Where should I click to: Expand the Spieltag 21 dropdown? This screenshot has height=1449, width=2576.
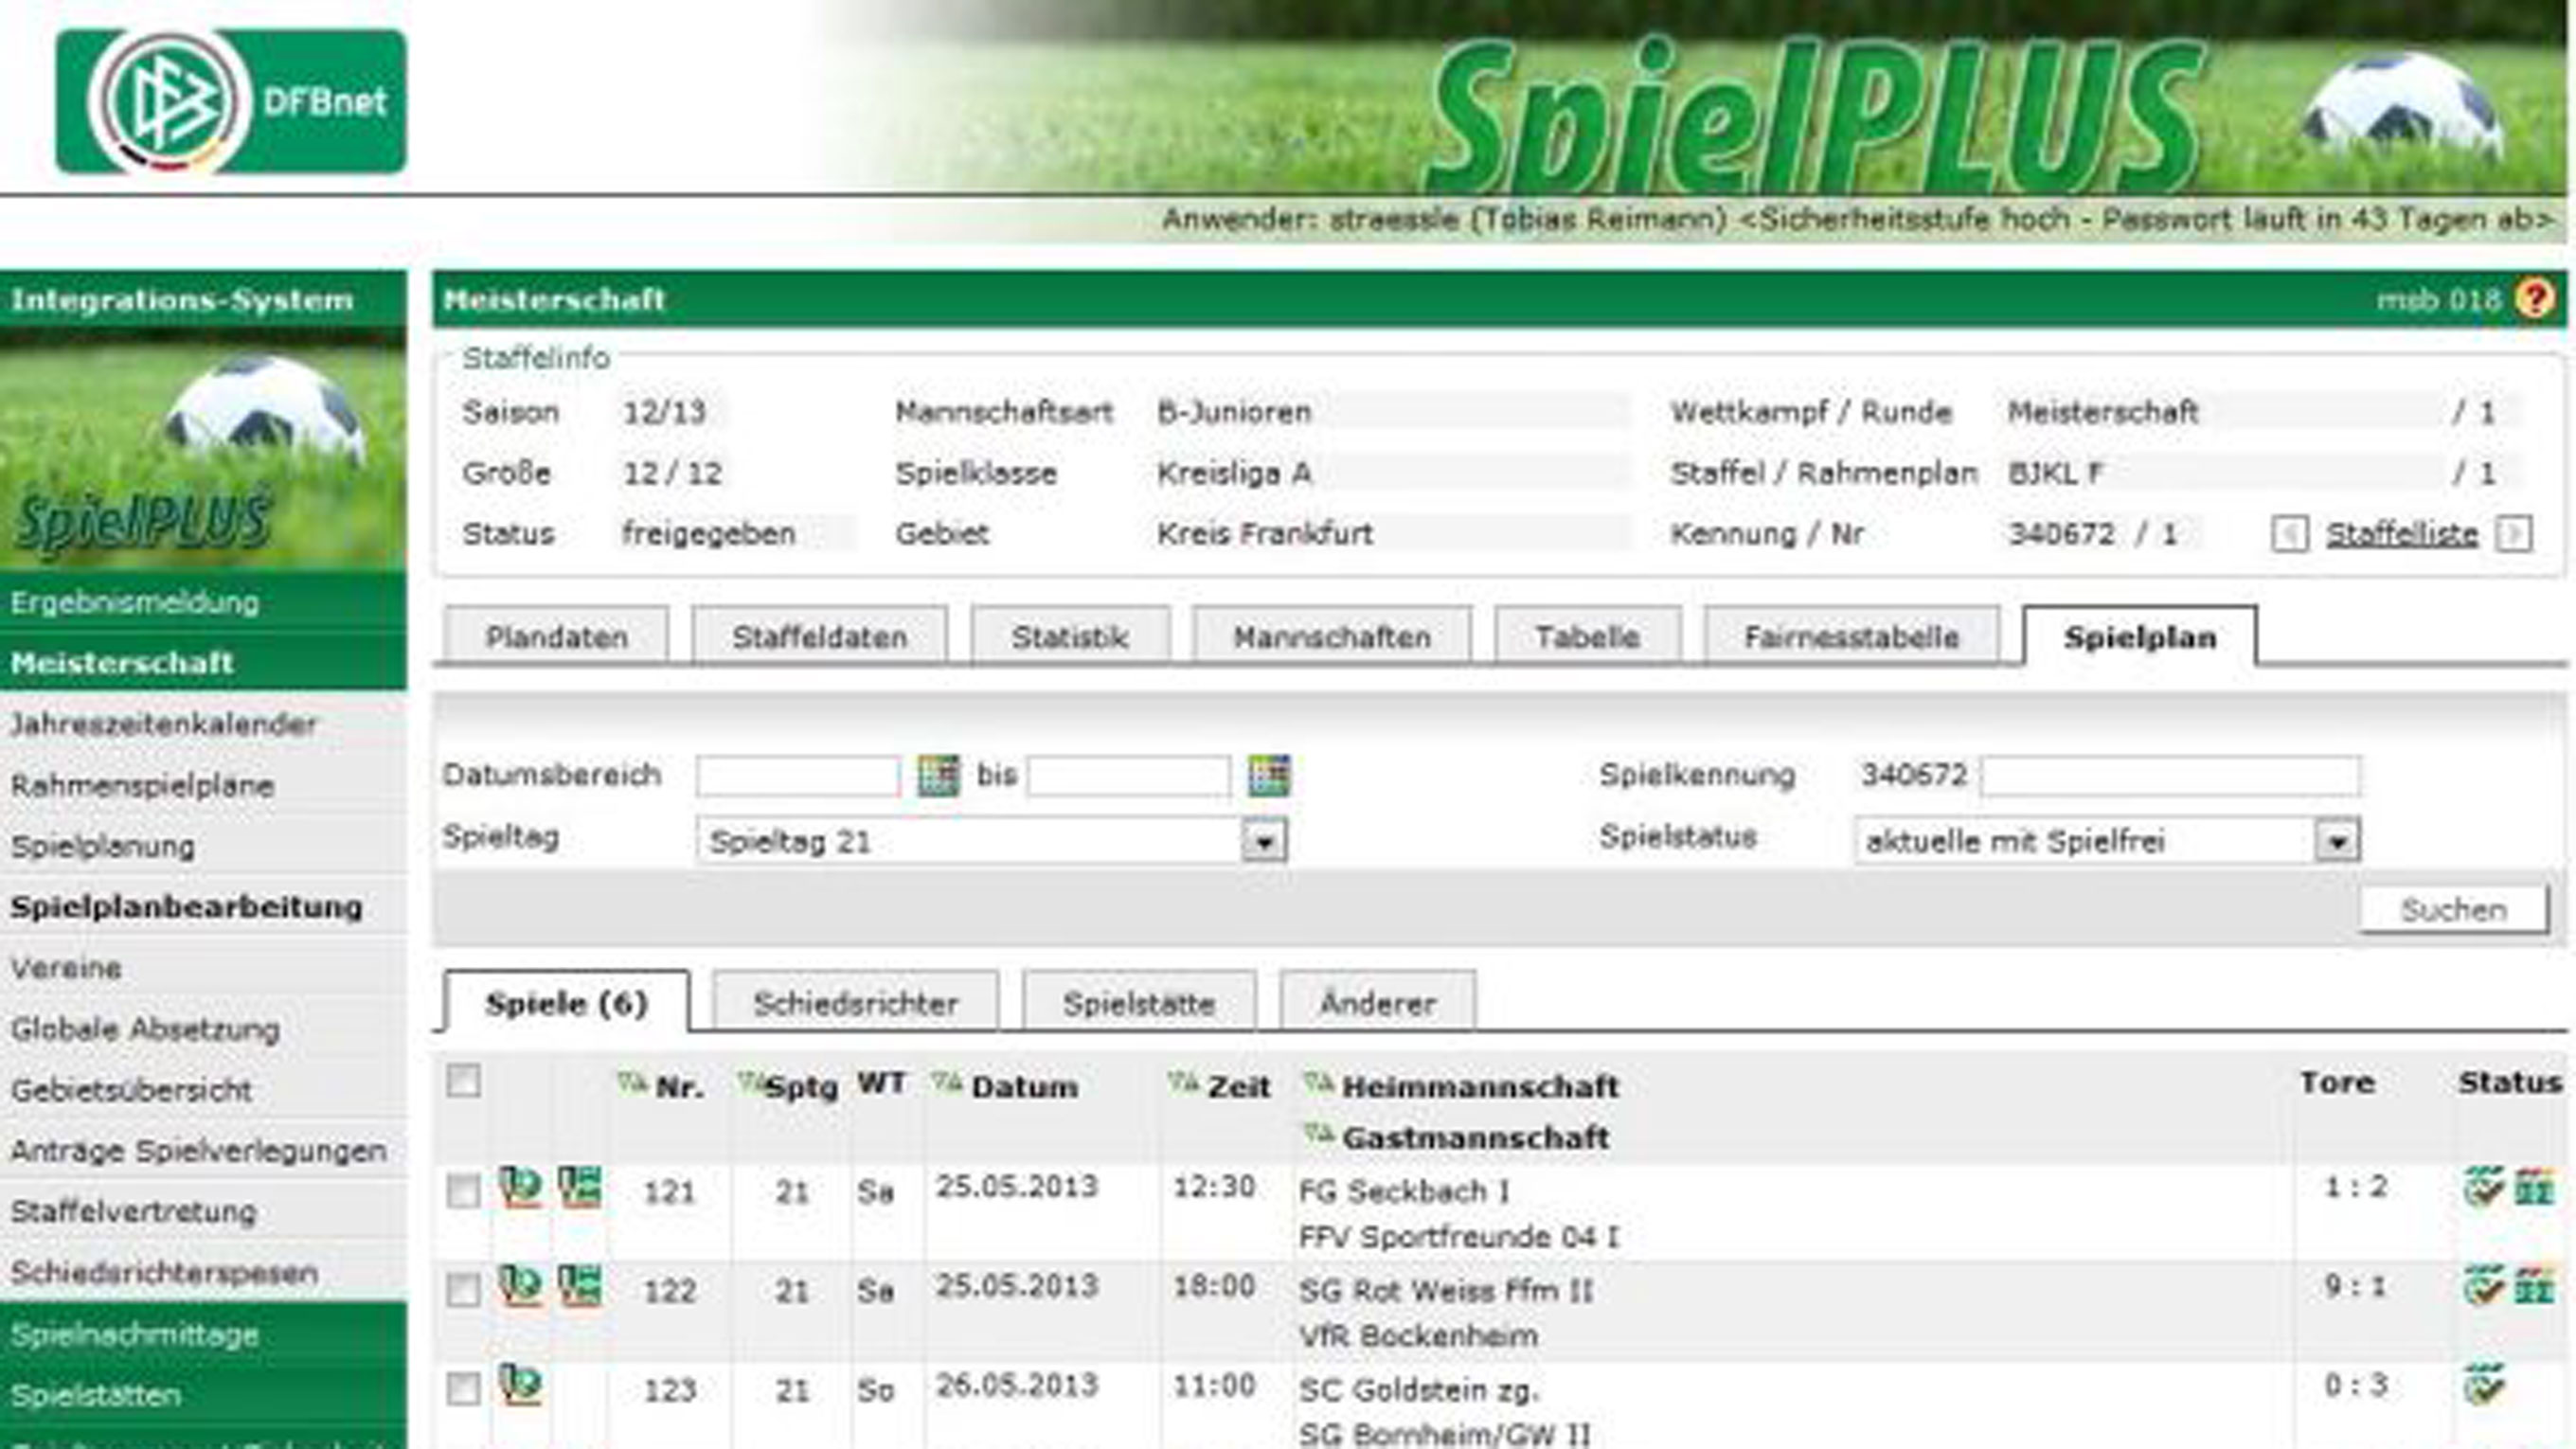click(x=1264, y=842)
